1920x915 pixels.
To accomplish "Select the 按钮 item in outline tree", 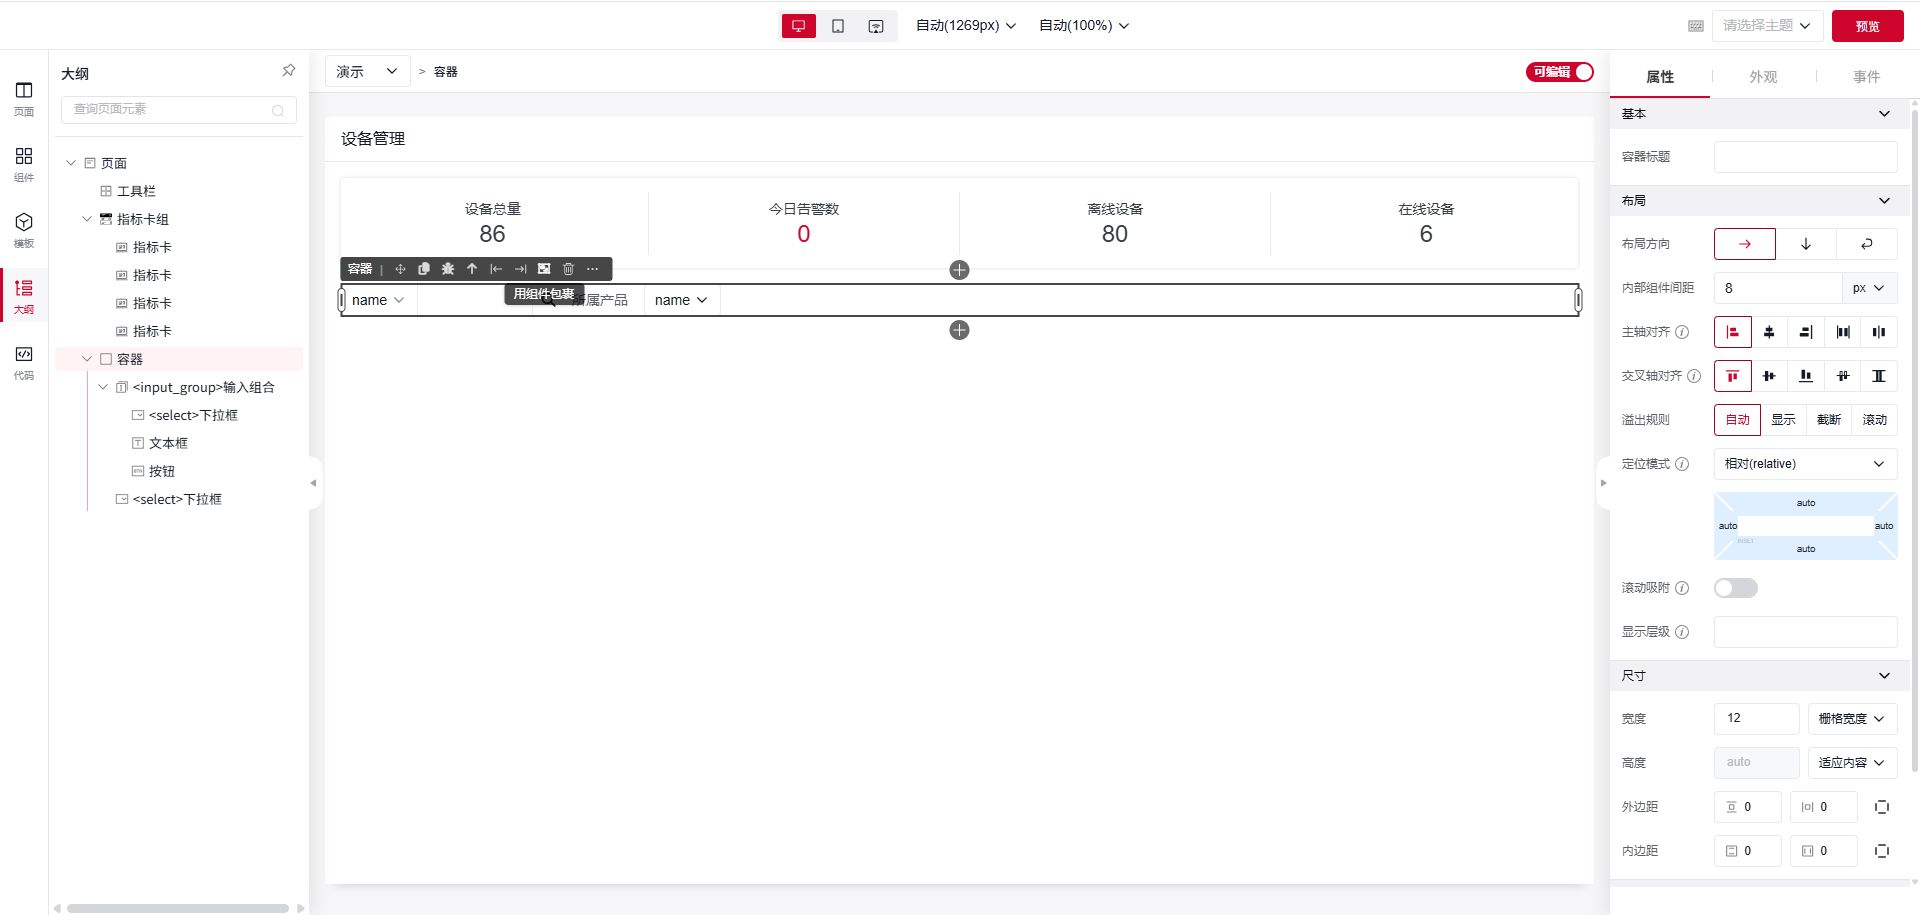I will 161,471.
